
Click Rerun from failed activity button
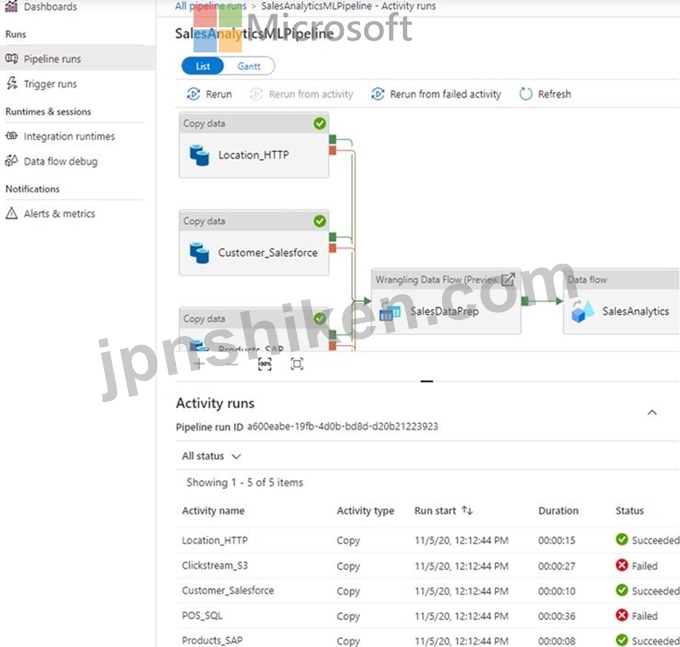[x=436, y=94]
